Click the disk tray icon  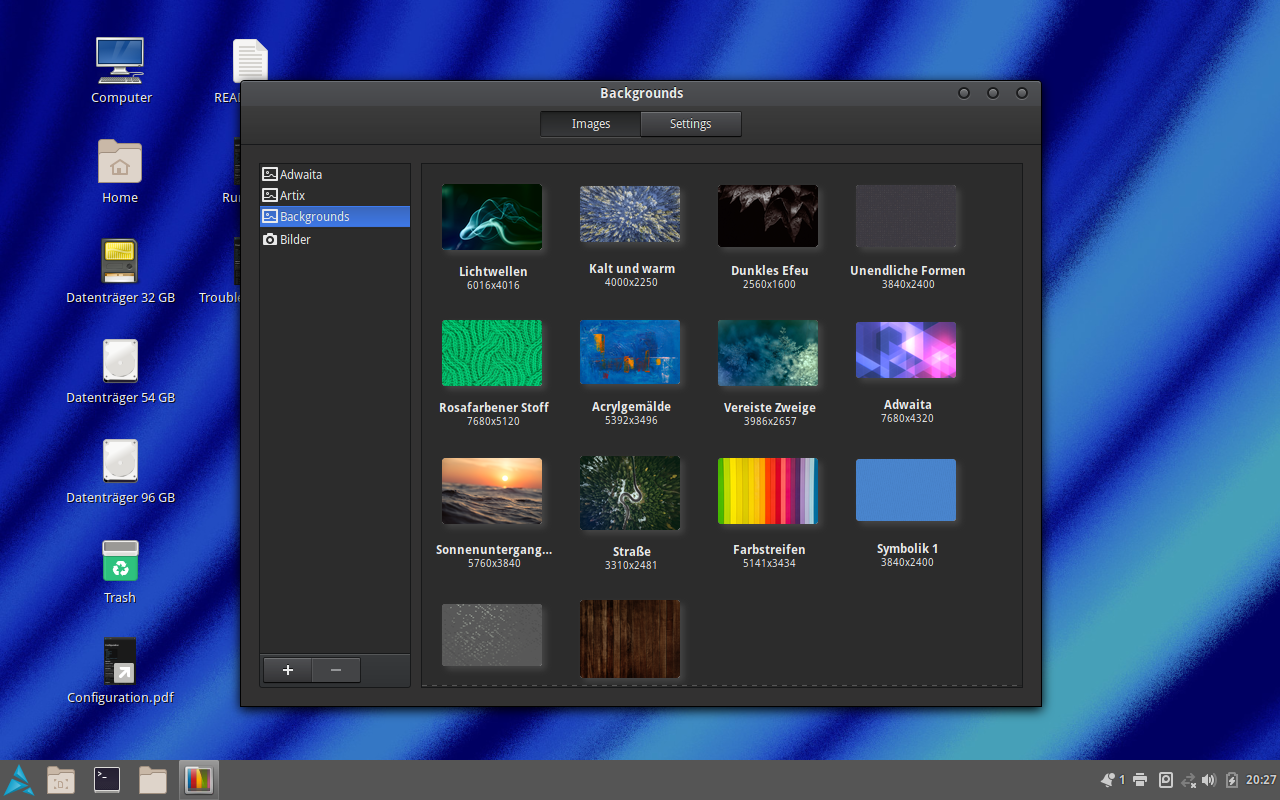(1166, 780)
